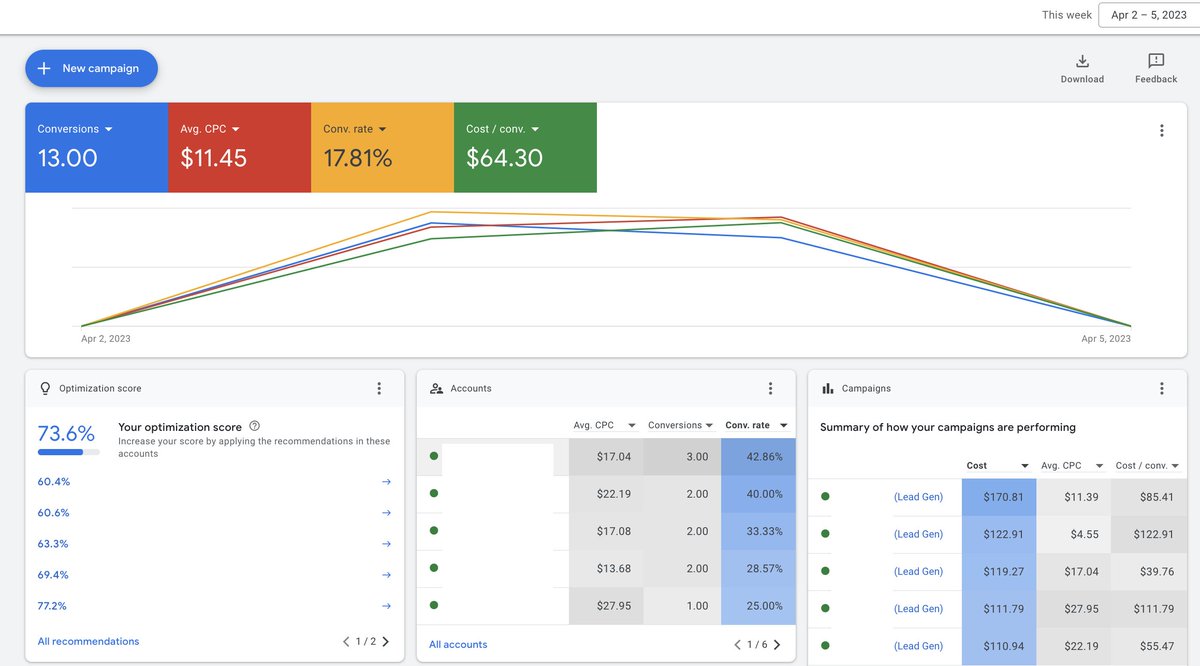The height and width of the screenshot is (666, 1200).
Task: Open the (Lead Gen) campaign with $170.81 cost
Action: (918, 497)
